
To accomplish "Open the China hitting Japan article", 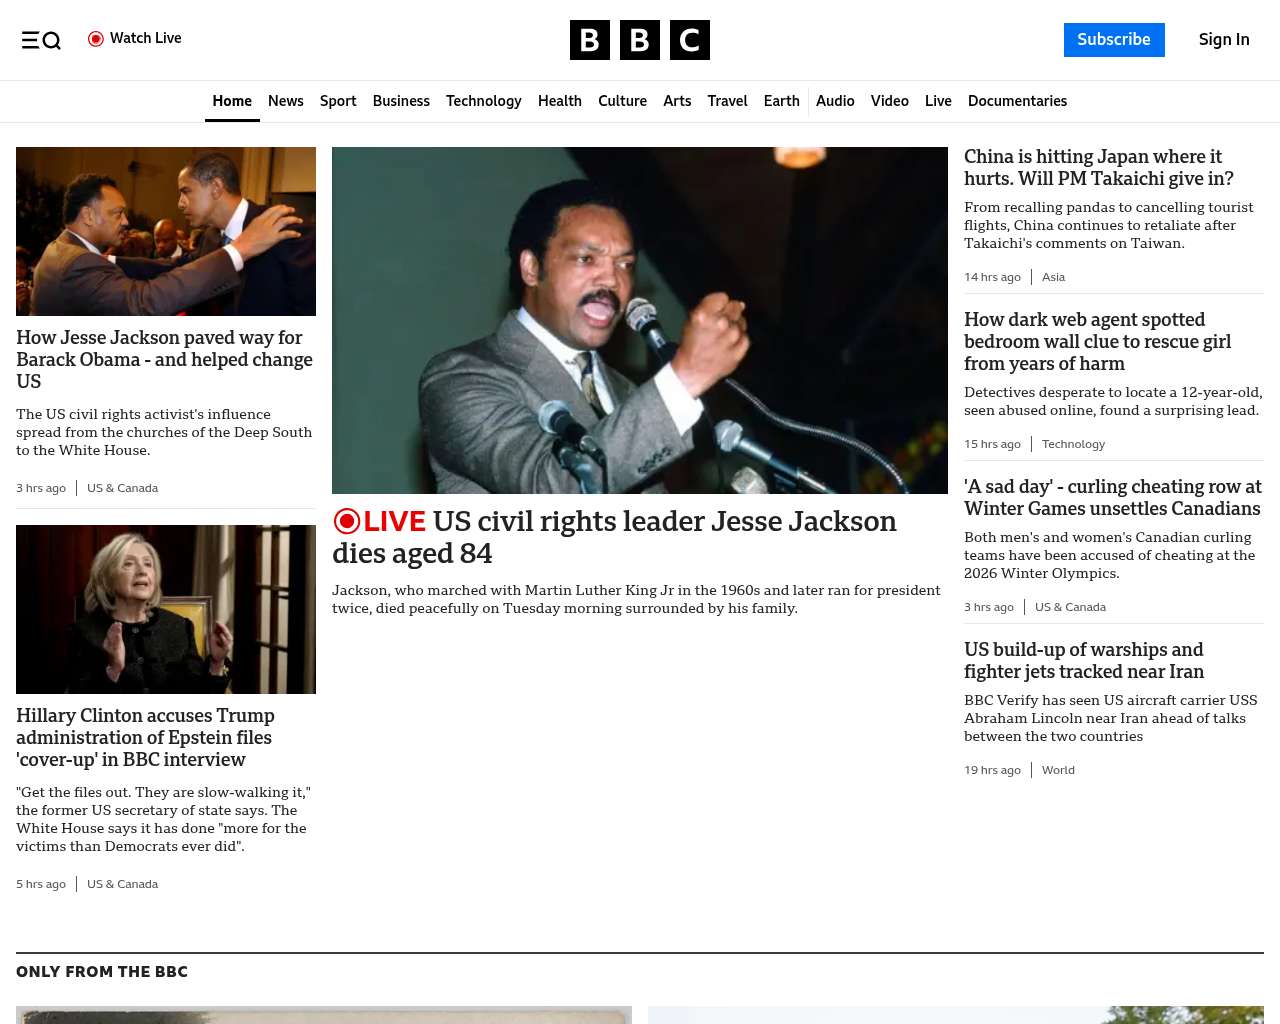I will tap(1098, 168).
